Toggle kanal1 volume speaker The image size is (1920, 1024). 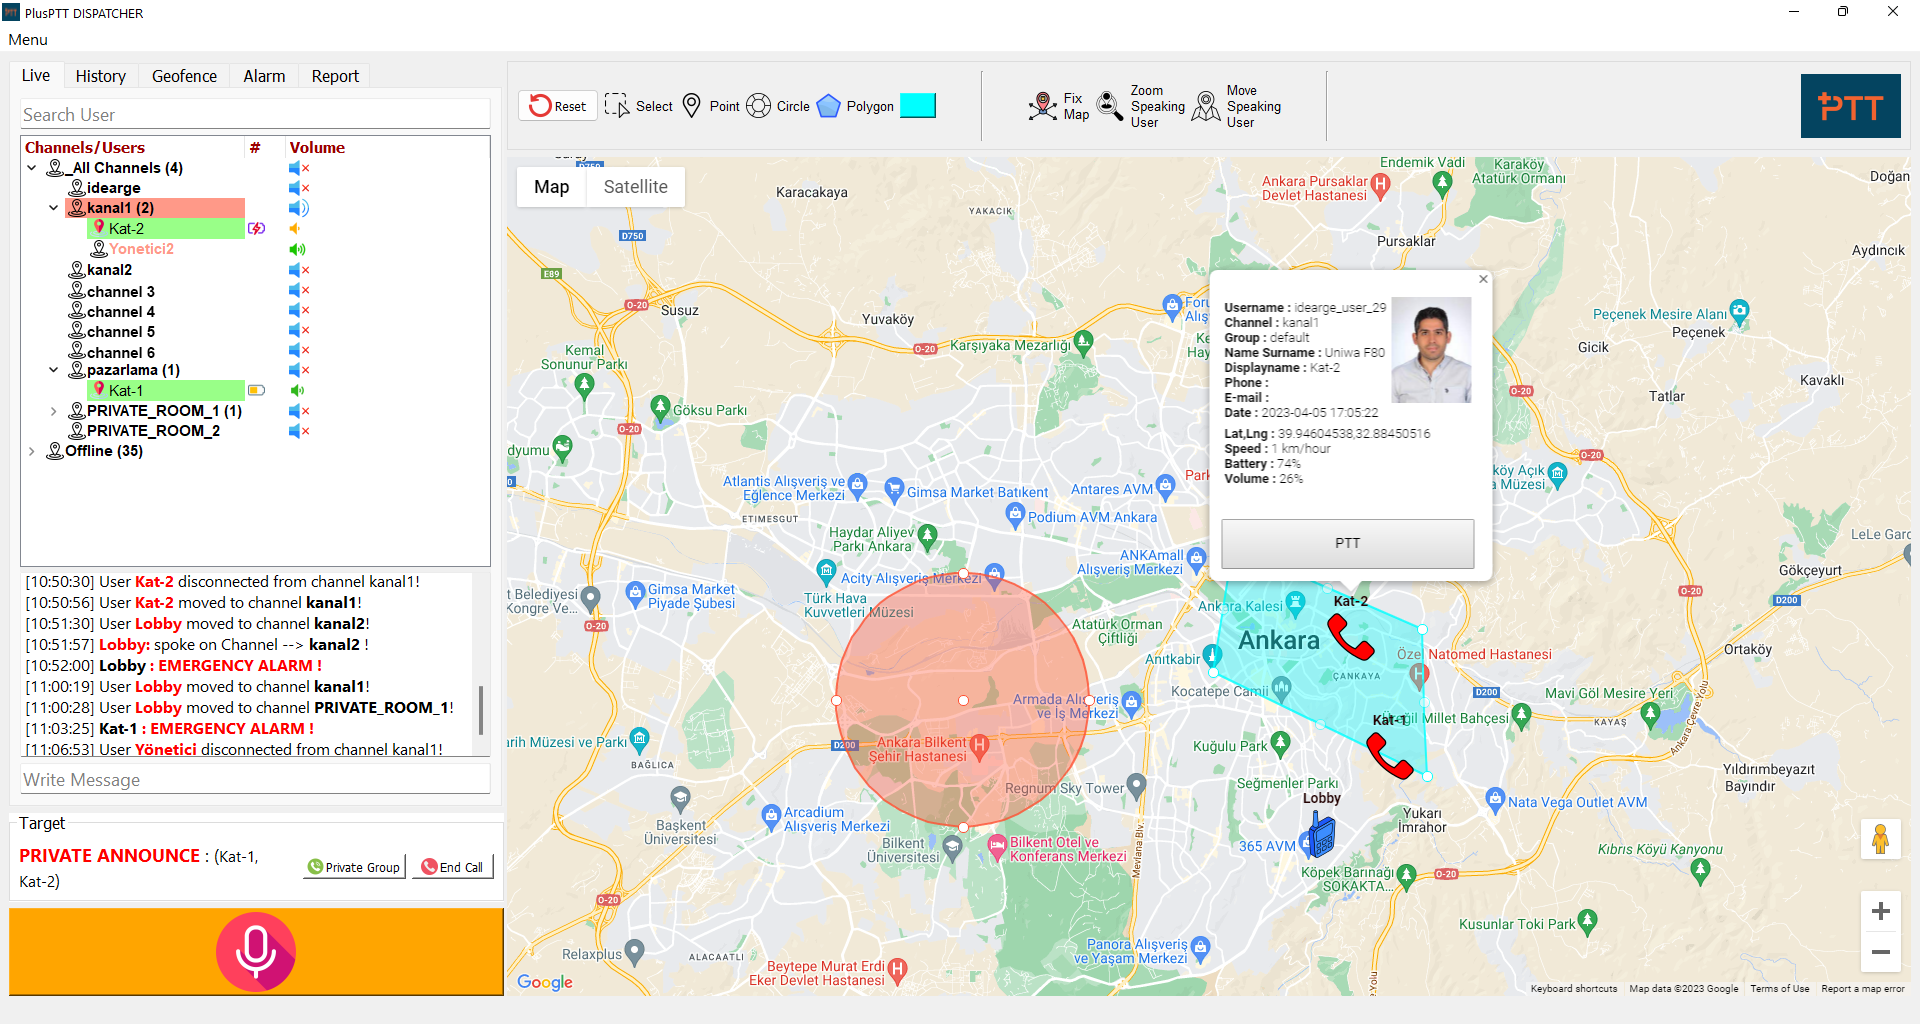(x=299, y=208)
